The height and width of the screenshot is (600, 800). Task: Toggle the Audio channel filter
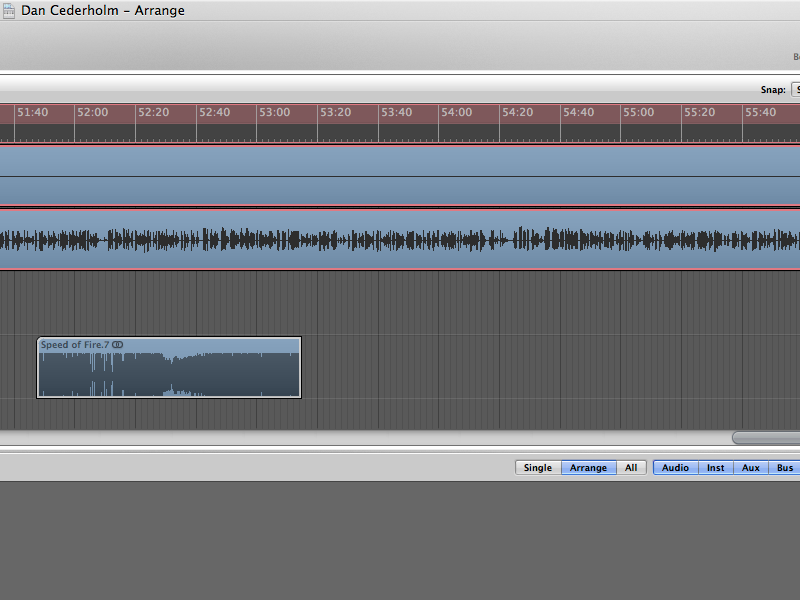tap(675, 467)
